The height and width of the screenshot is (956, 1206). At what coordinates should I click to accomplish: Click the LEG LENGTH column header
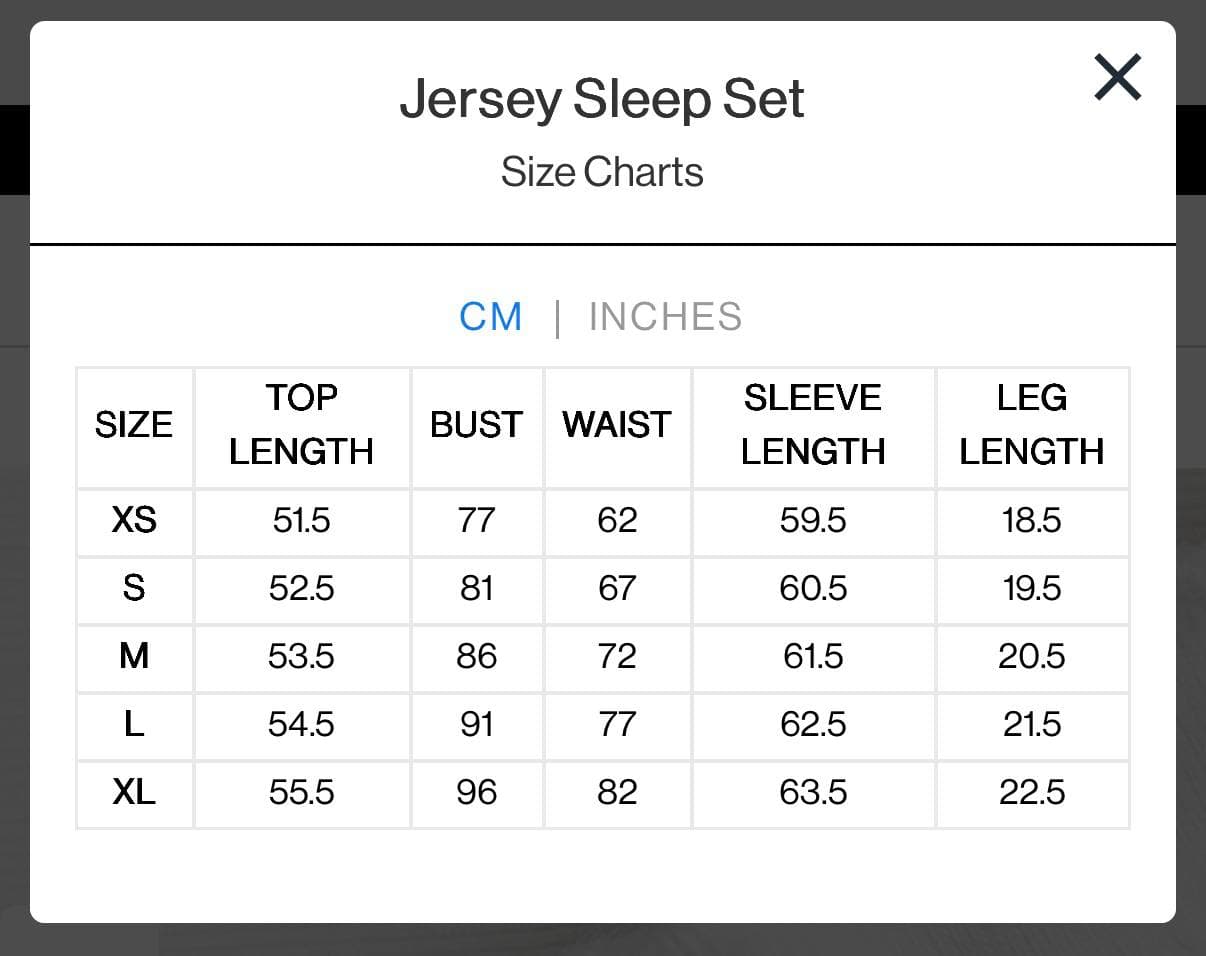[x=1032, y=425]
